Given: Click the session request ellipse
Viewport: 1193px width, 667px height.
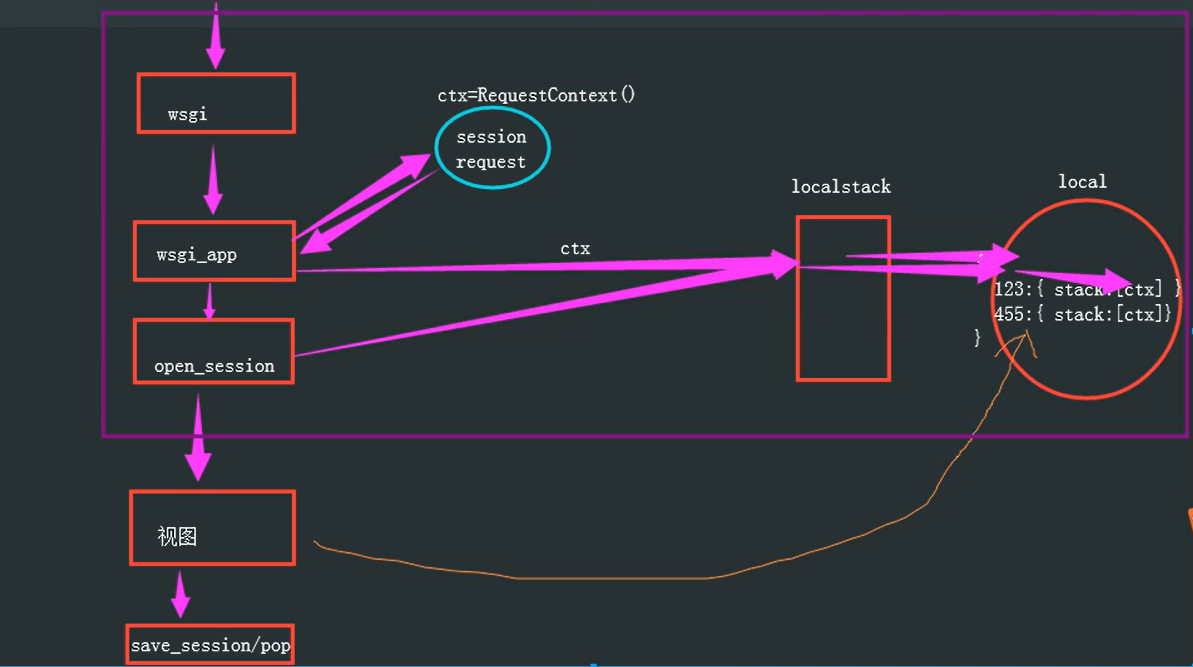Looking at the screenshot, I should [x=492, y=147].
